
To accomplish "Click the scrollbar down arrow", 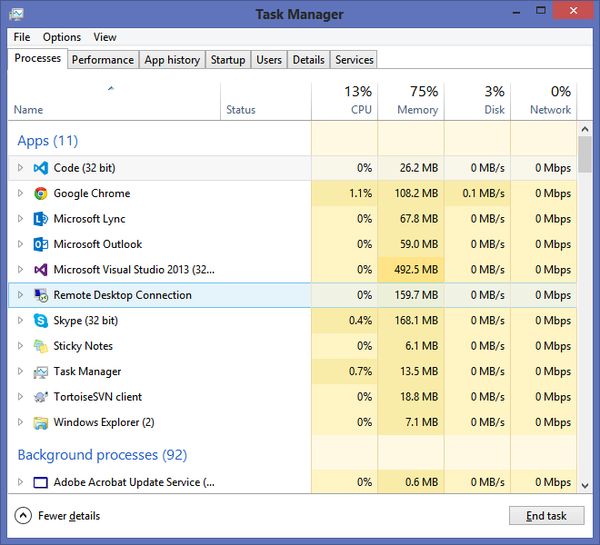I will pyautogui.click(x=585, y=485).
